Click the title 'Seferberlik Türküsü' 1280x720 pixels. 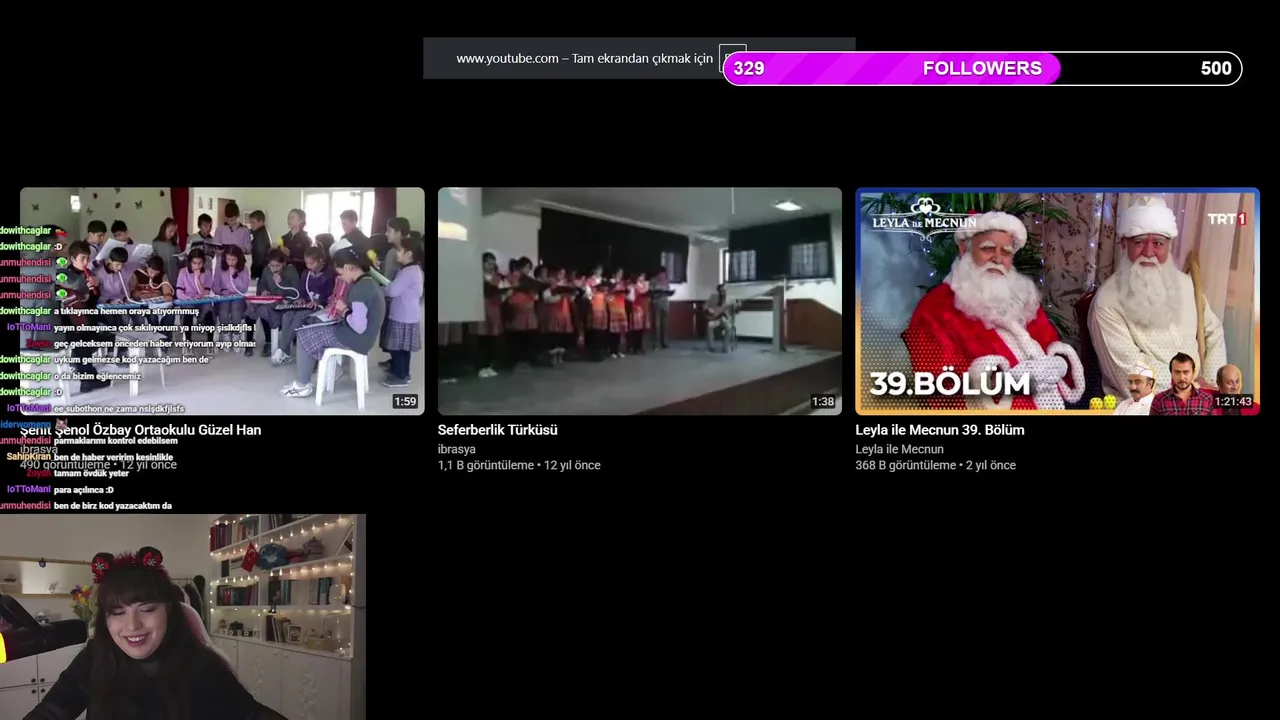498,430
